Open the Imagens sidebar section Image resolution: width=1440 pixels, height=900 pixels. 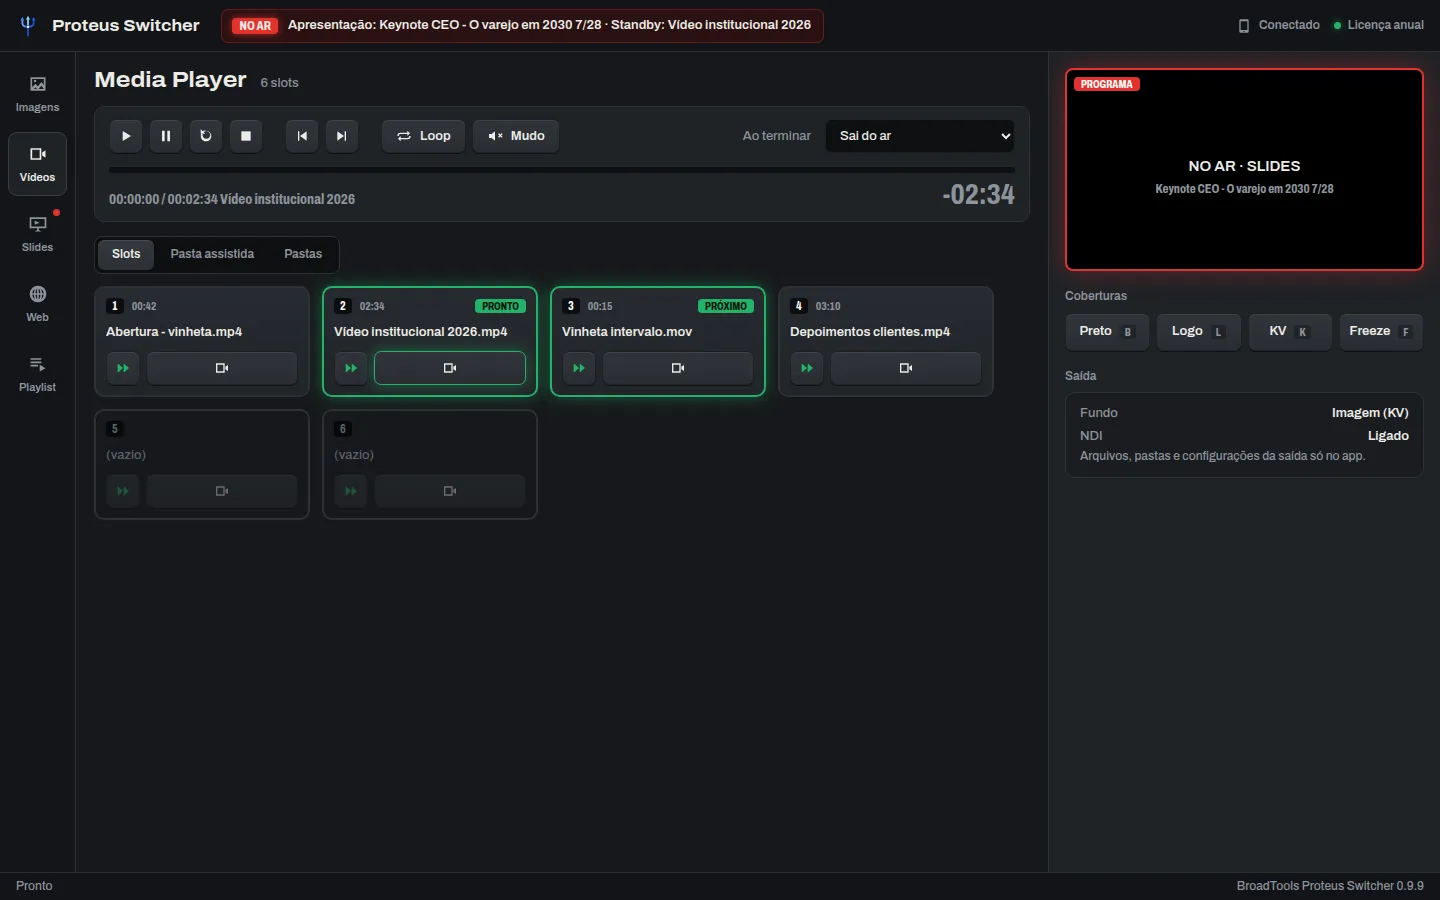pos(37,94)
